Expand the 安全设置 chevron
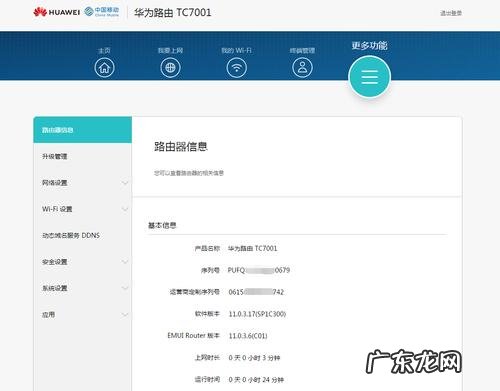This screenshot has width=500, height=391. pos(125,262)
